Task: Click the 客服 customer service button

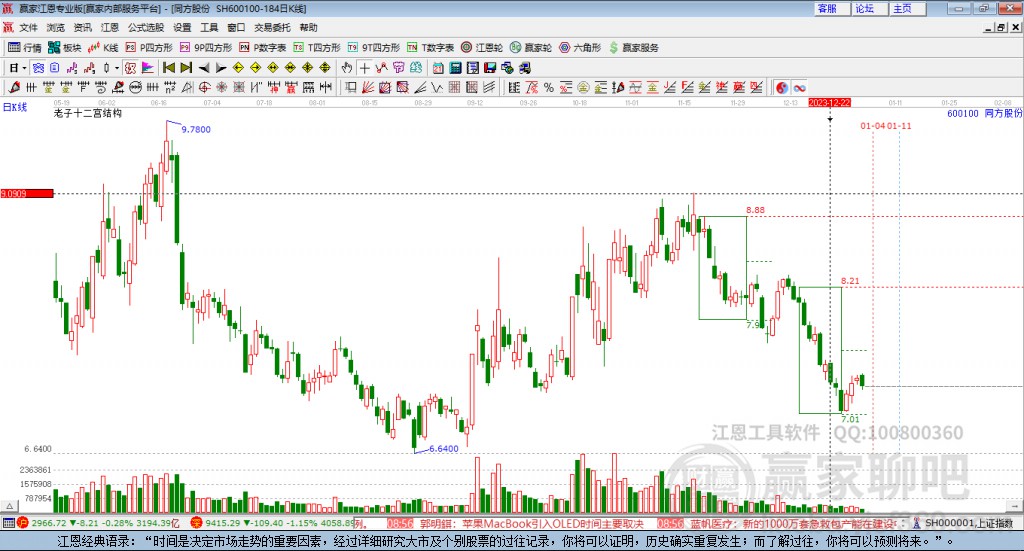Action: (x=831, y=8)
